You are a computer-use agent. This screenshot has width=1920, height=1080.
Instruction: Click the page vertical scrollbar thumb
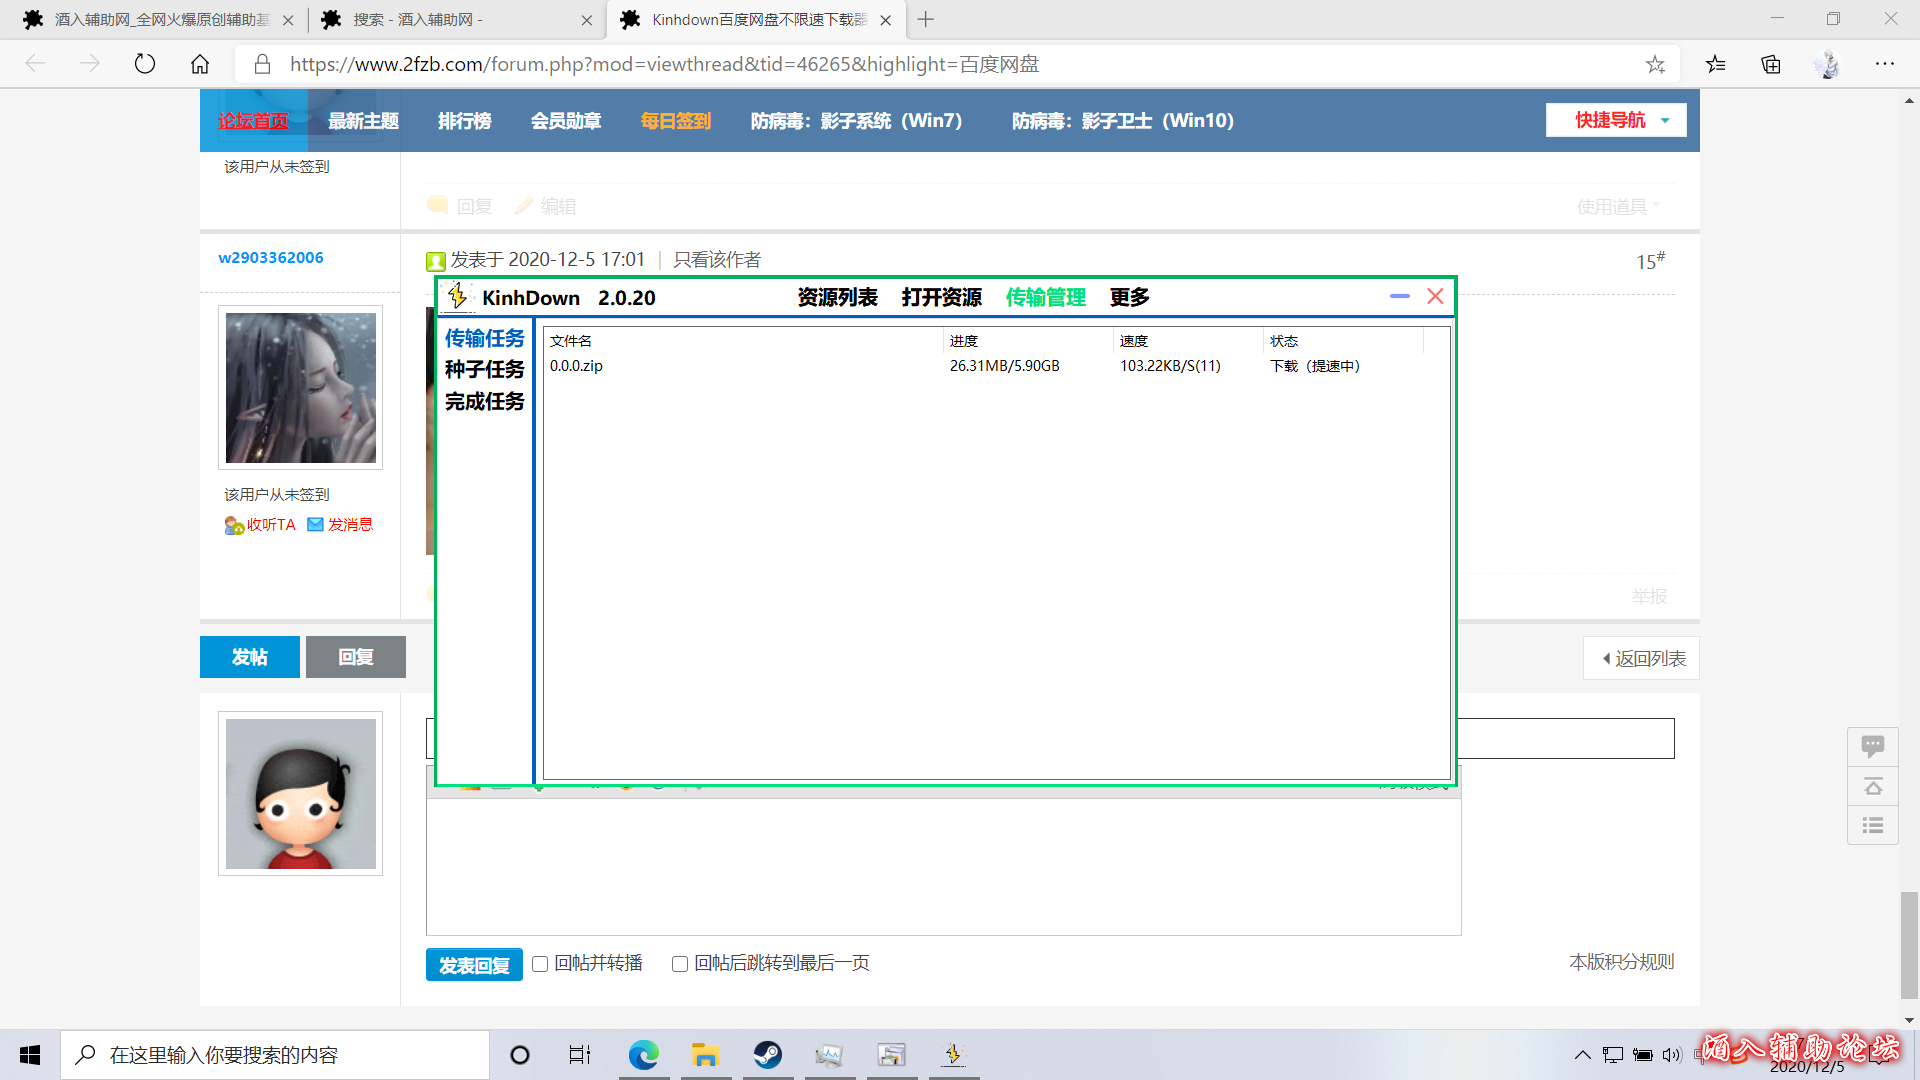(x=1909, y=945)
